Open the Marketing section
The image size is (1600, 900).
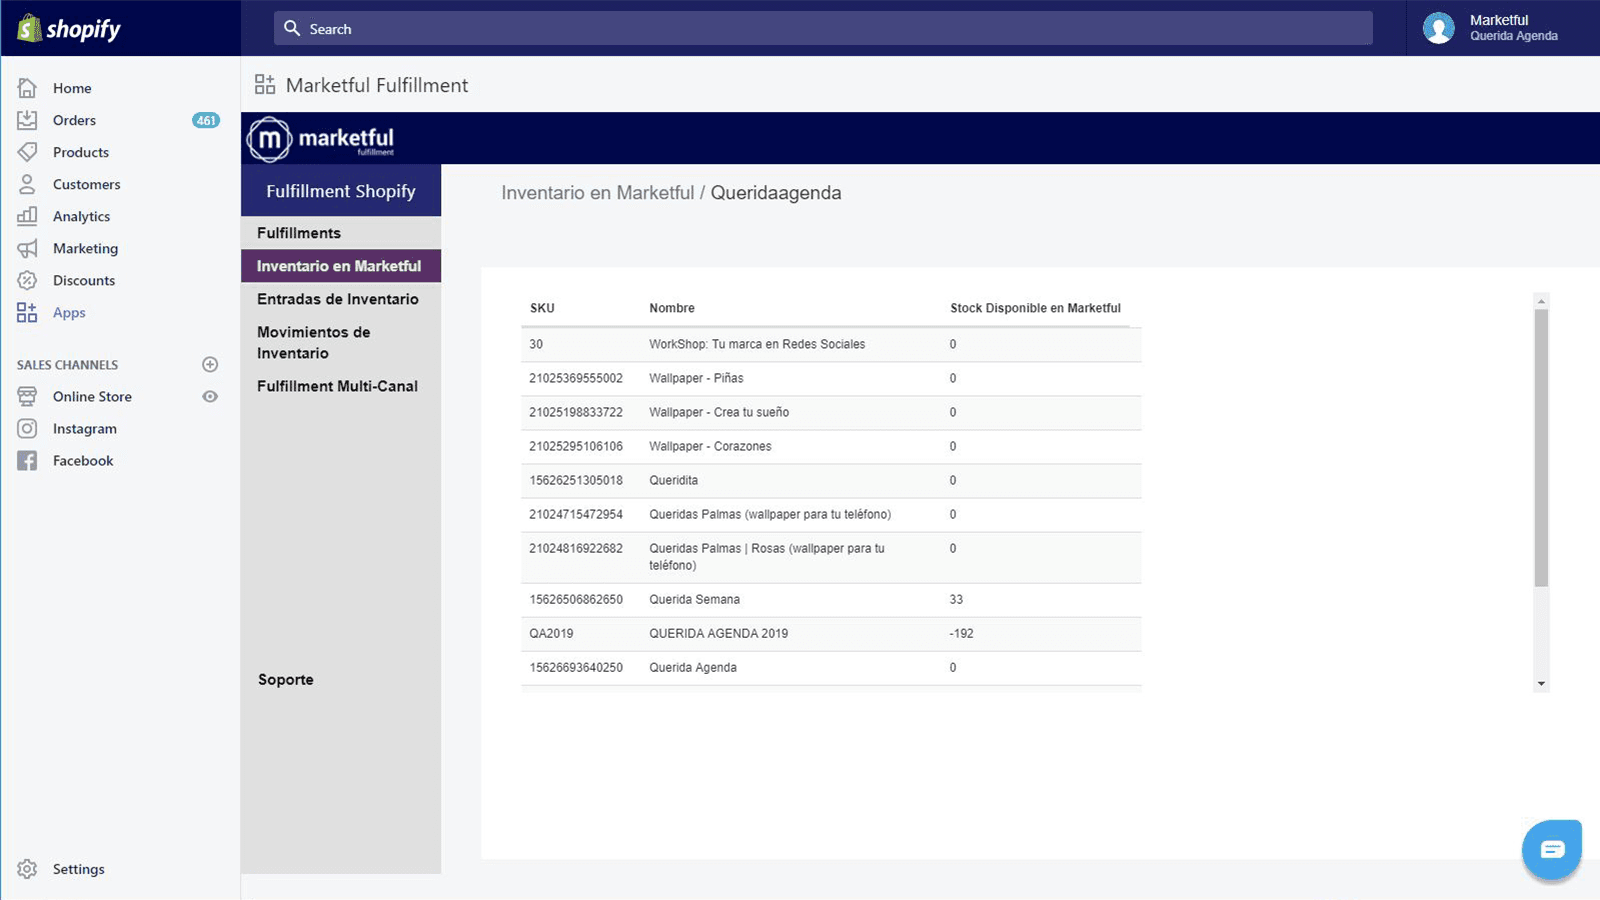point(85,248)
